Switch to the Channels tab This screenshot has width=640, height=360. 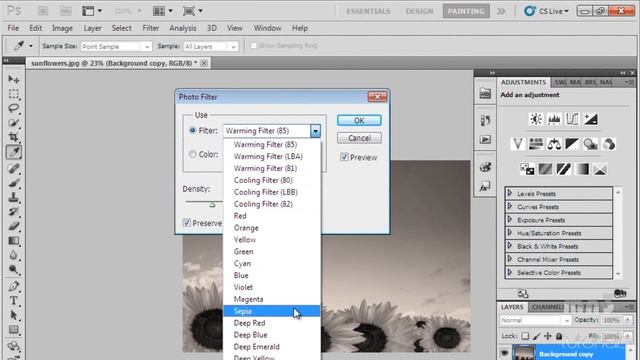pyautogui.click(x=547, y=307)
